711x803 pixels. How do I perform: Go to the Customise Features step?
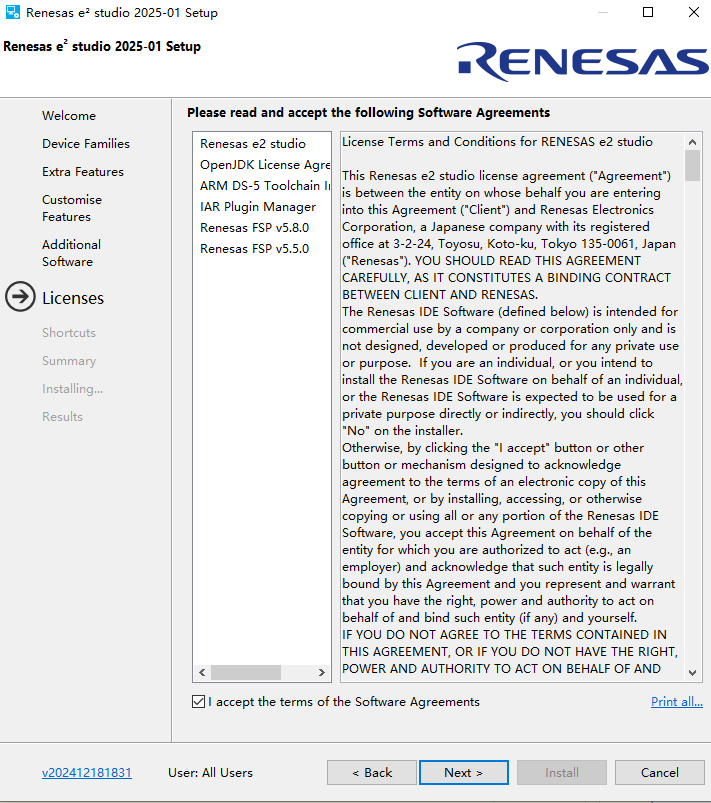[x=72, y=208]
